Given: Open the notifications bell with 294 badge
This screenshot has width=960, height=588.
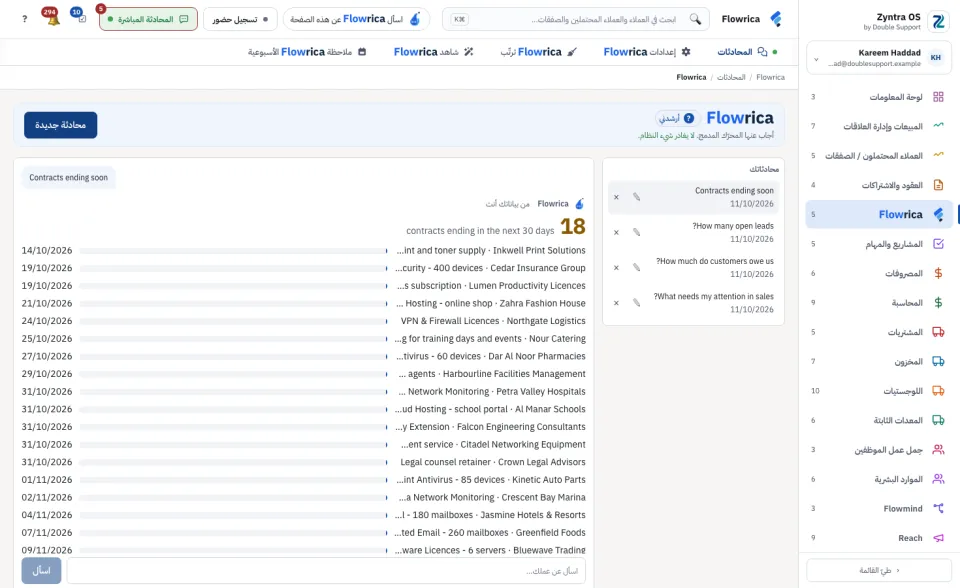Looking at the screenshot, I should click(x=51, y=18).
